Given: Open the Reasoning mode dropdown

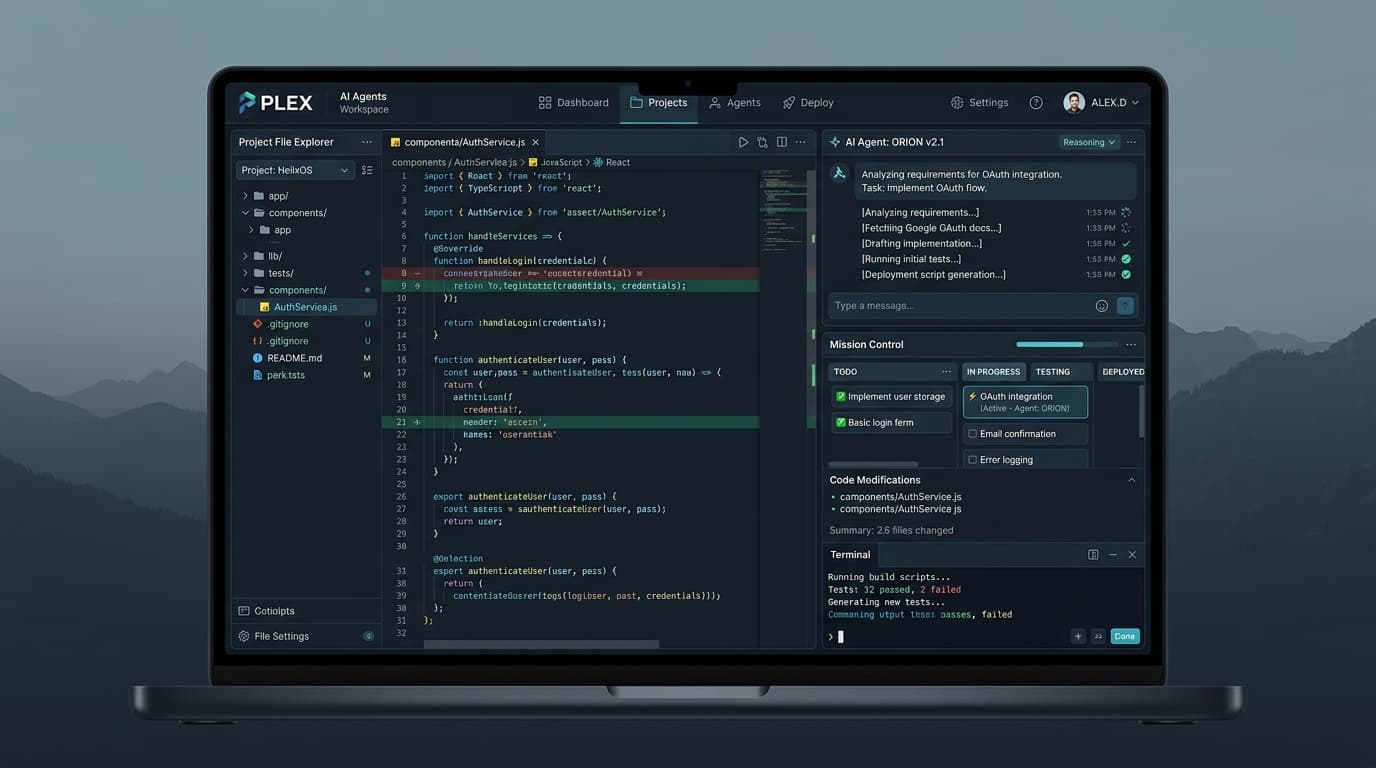Looking at the screenshot, I should (x=1089, y=142).
